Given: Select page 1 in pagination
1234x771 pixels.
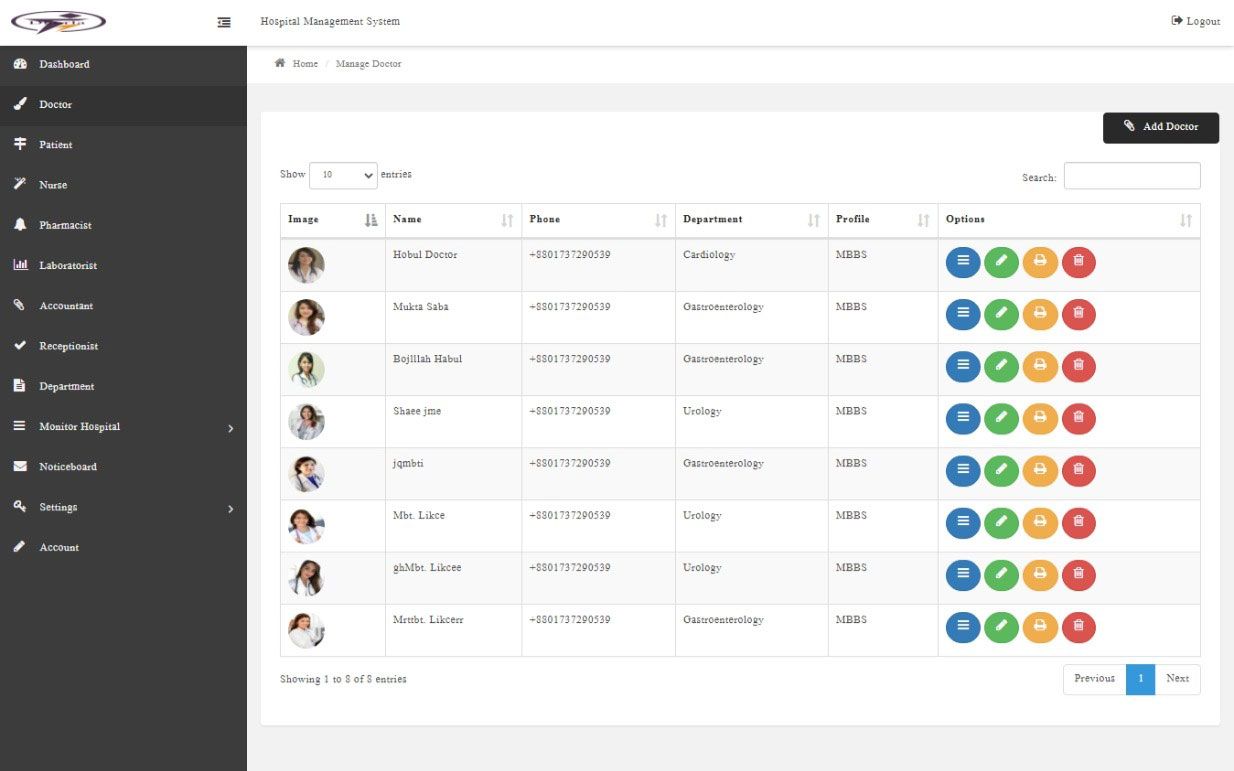Looking at the screenshot, I should pyautogui.click(x=1140, y=679).
